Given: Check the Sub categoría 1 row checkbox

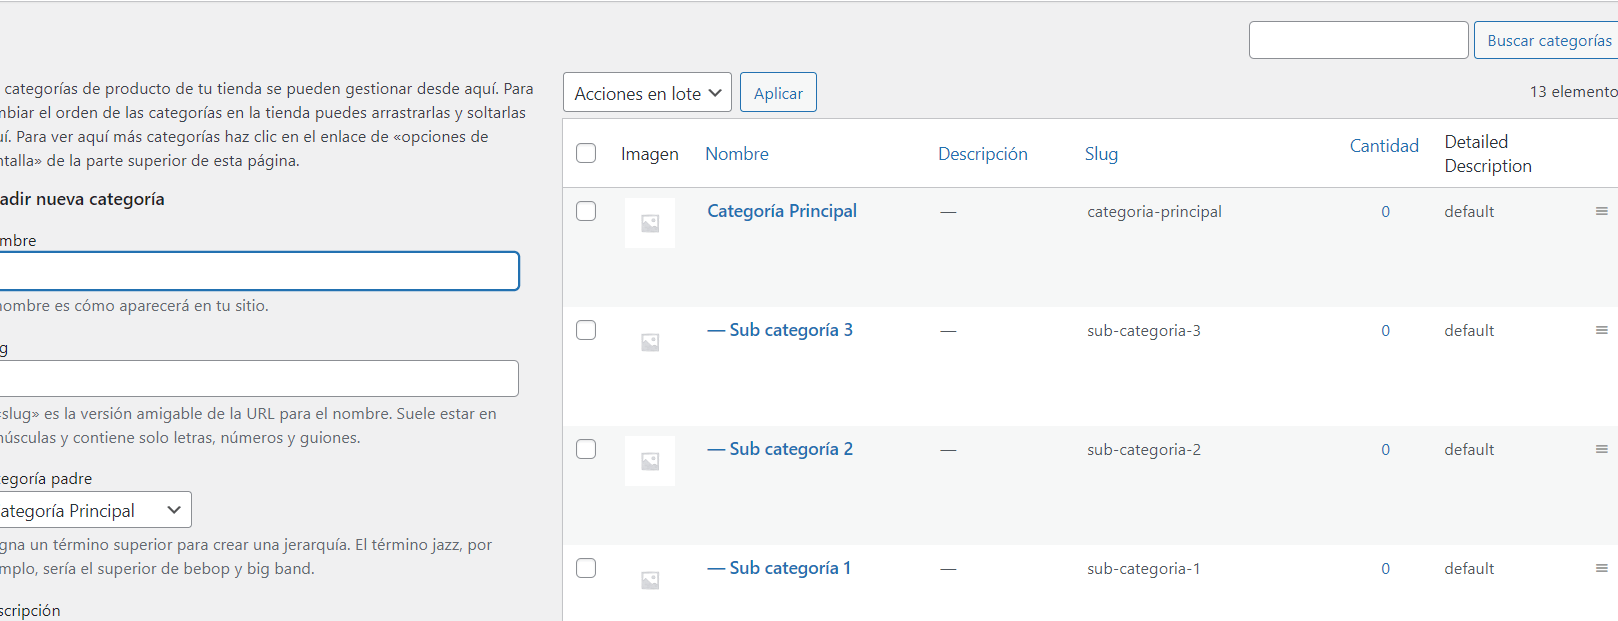Looking at the screenshot, I should 586,568.
